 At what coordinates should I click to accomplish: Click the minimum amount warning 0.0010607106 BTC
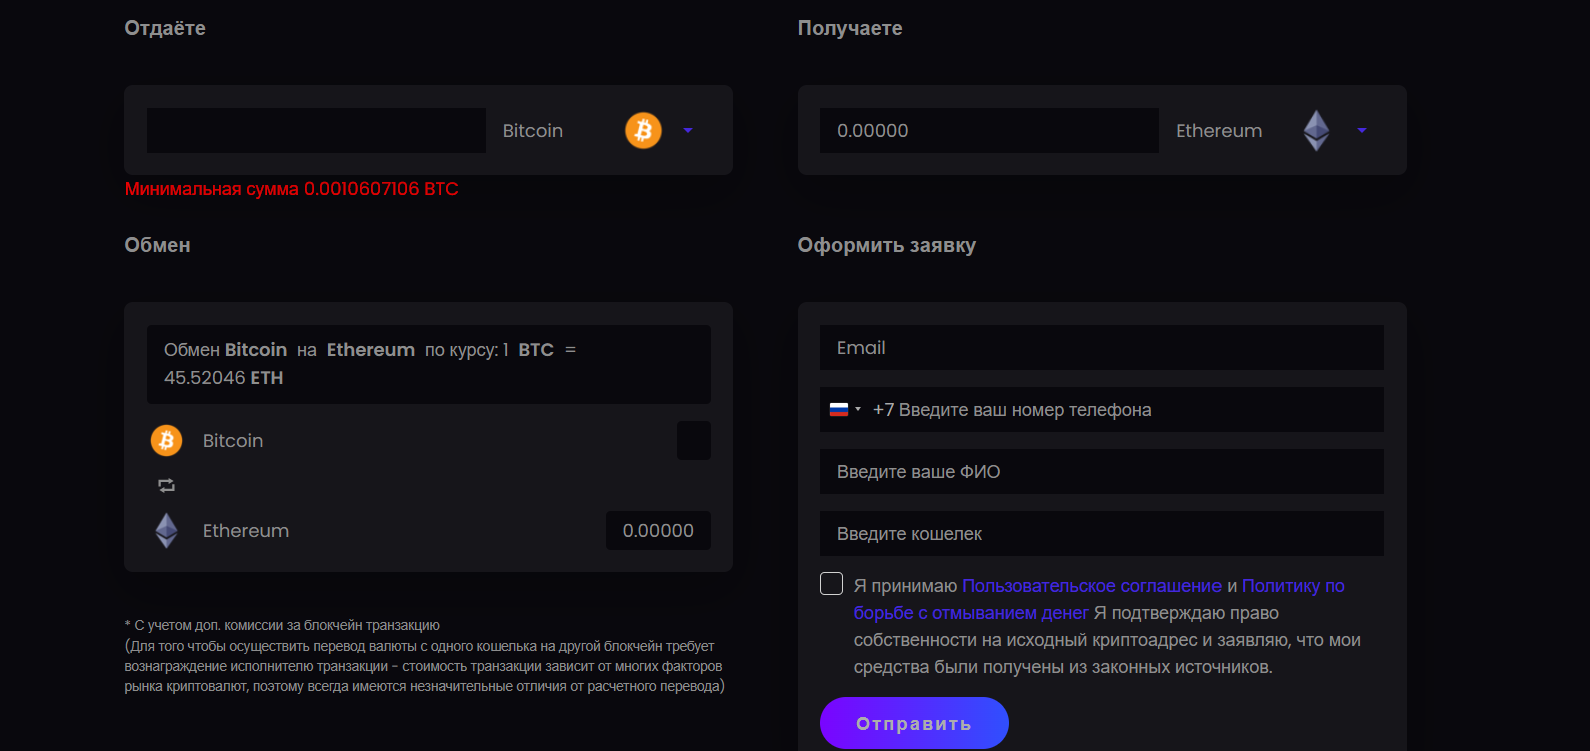[291, 189]
